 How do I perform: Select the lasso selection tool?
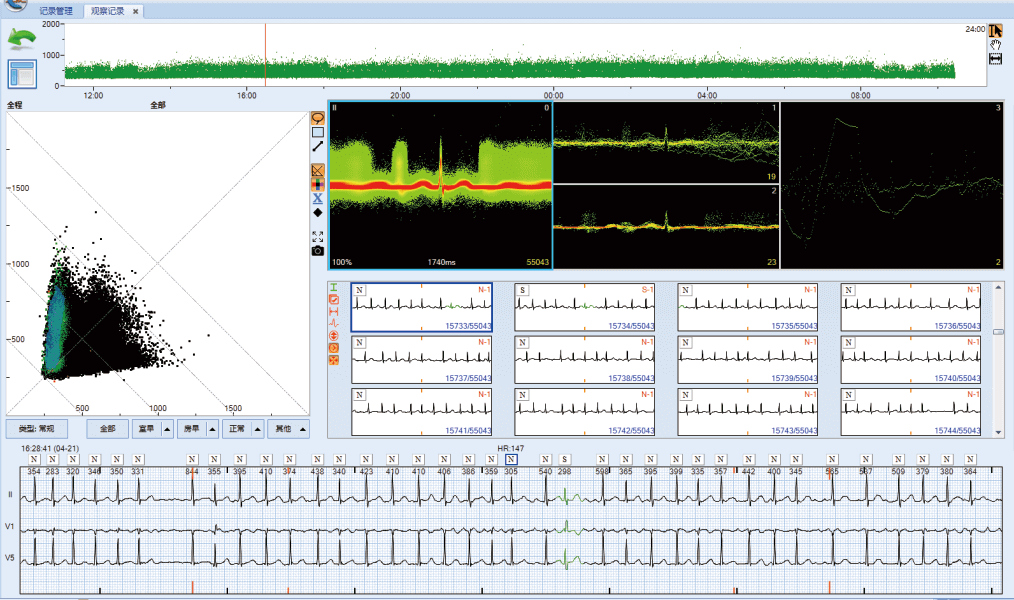[318, 117]
